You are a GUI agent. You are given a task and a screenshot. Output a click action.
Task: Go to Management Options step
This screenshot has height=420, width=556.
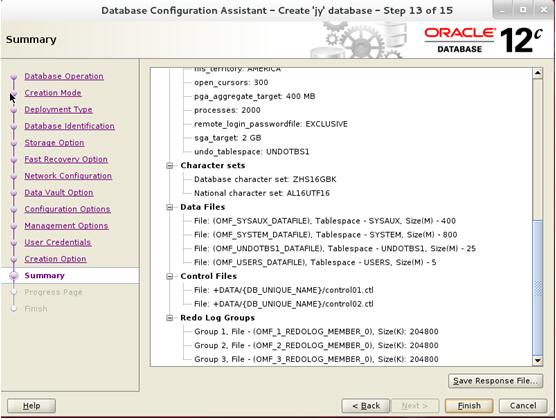(x=66, y=226)
